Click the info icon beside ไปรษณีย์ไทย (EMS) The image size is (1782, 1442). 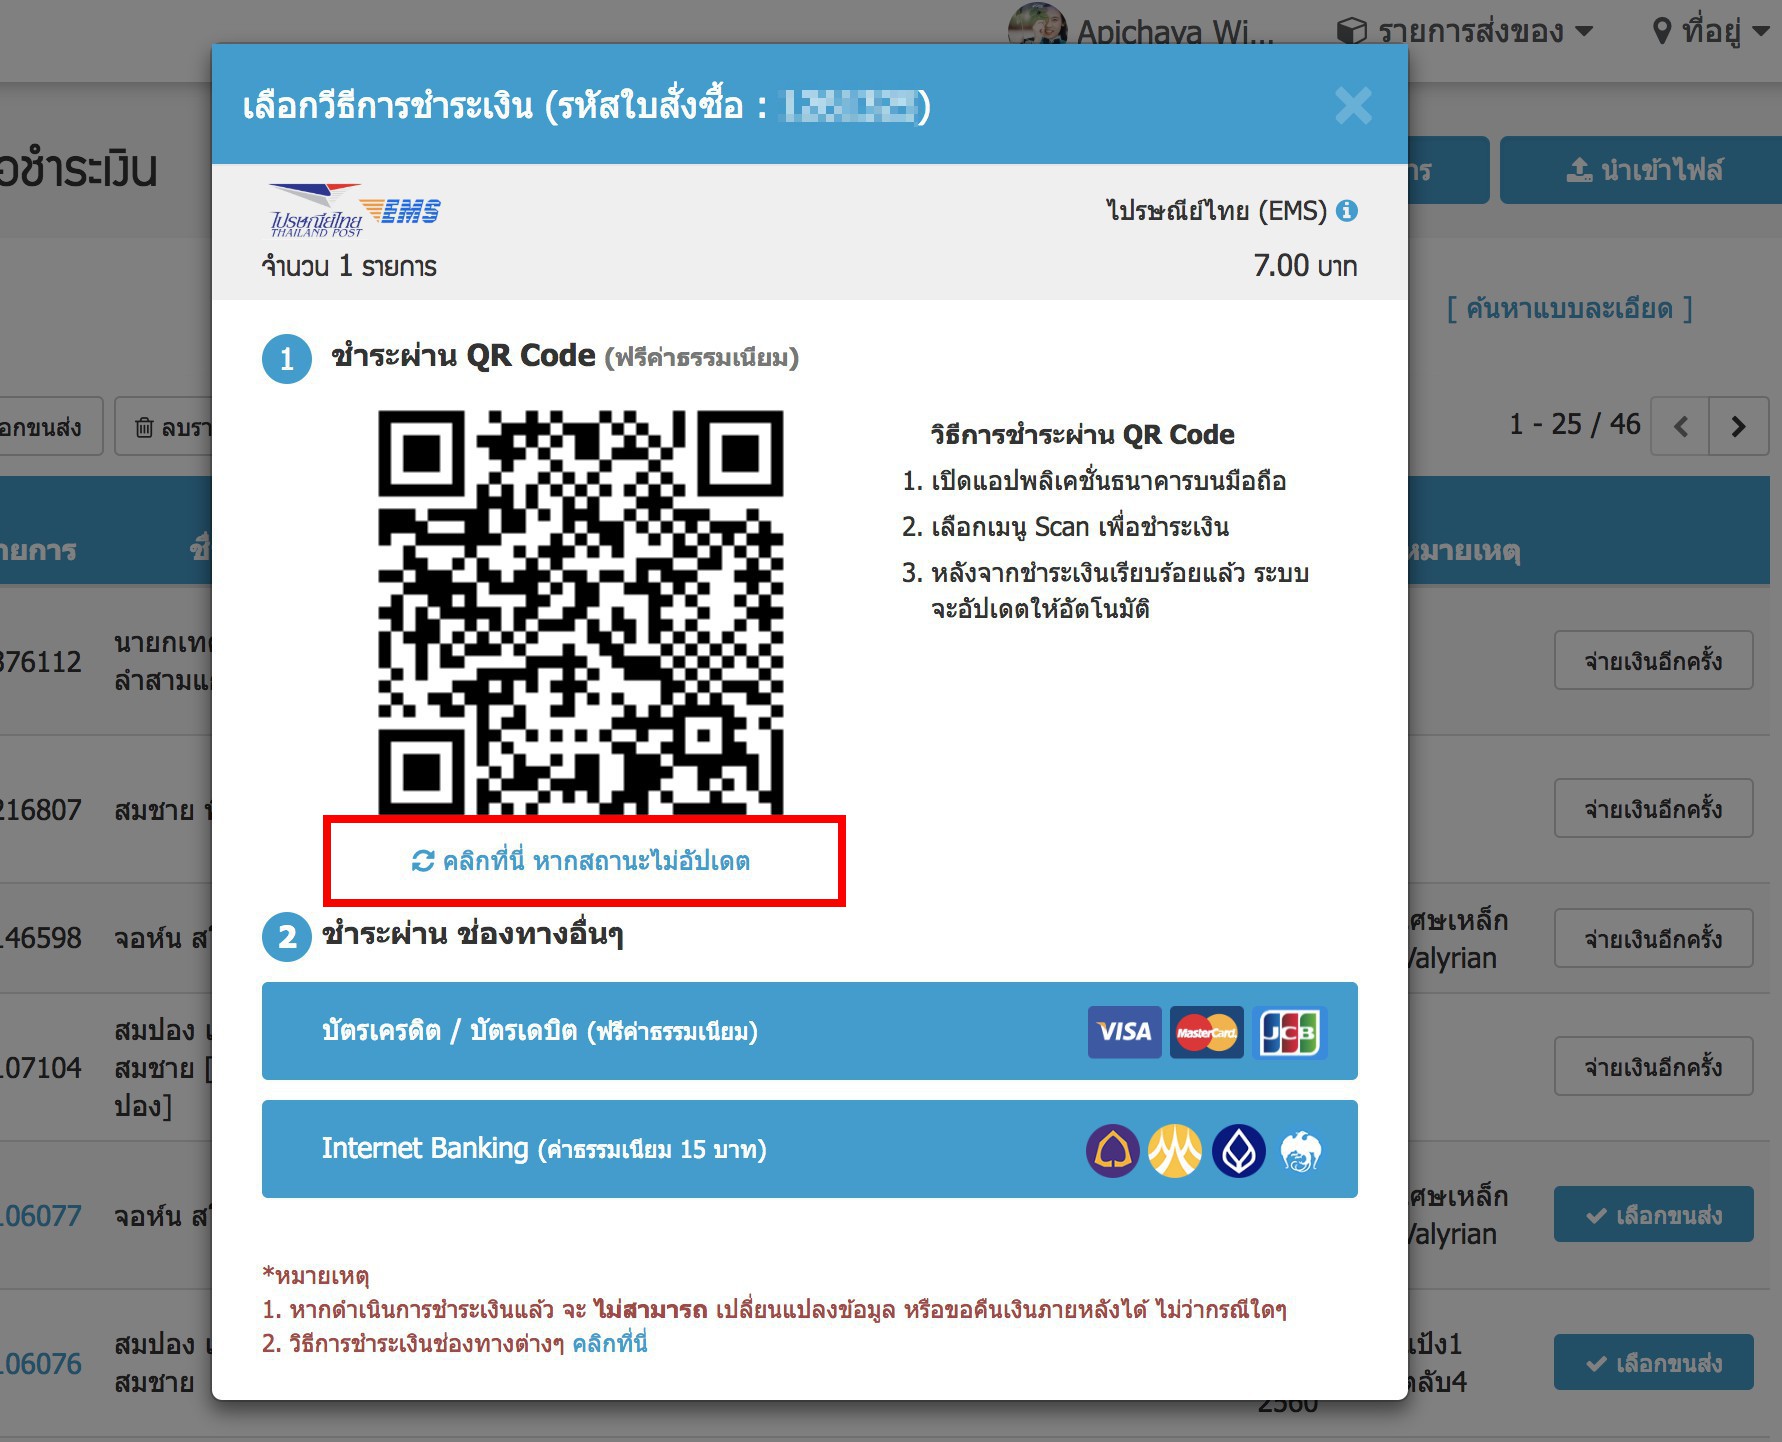1347,211
